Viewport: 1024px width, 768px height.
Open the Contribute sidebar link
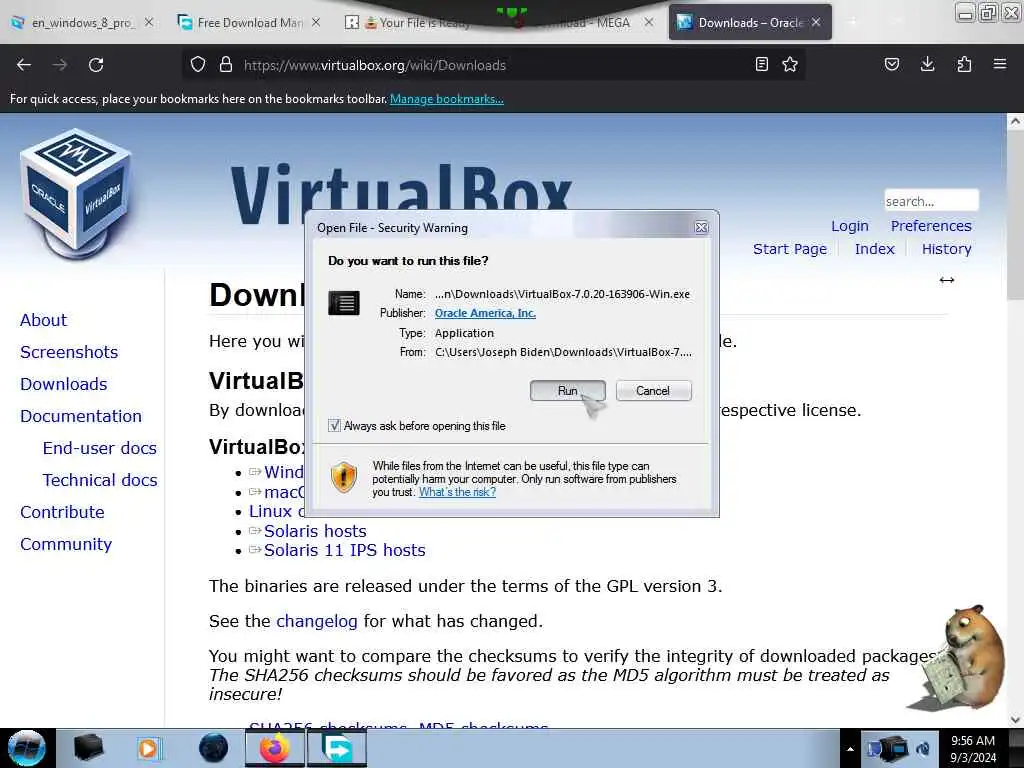[x=62, y=512]
